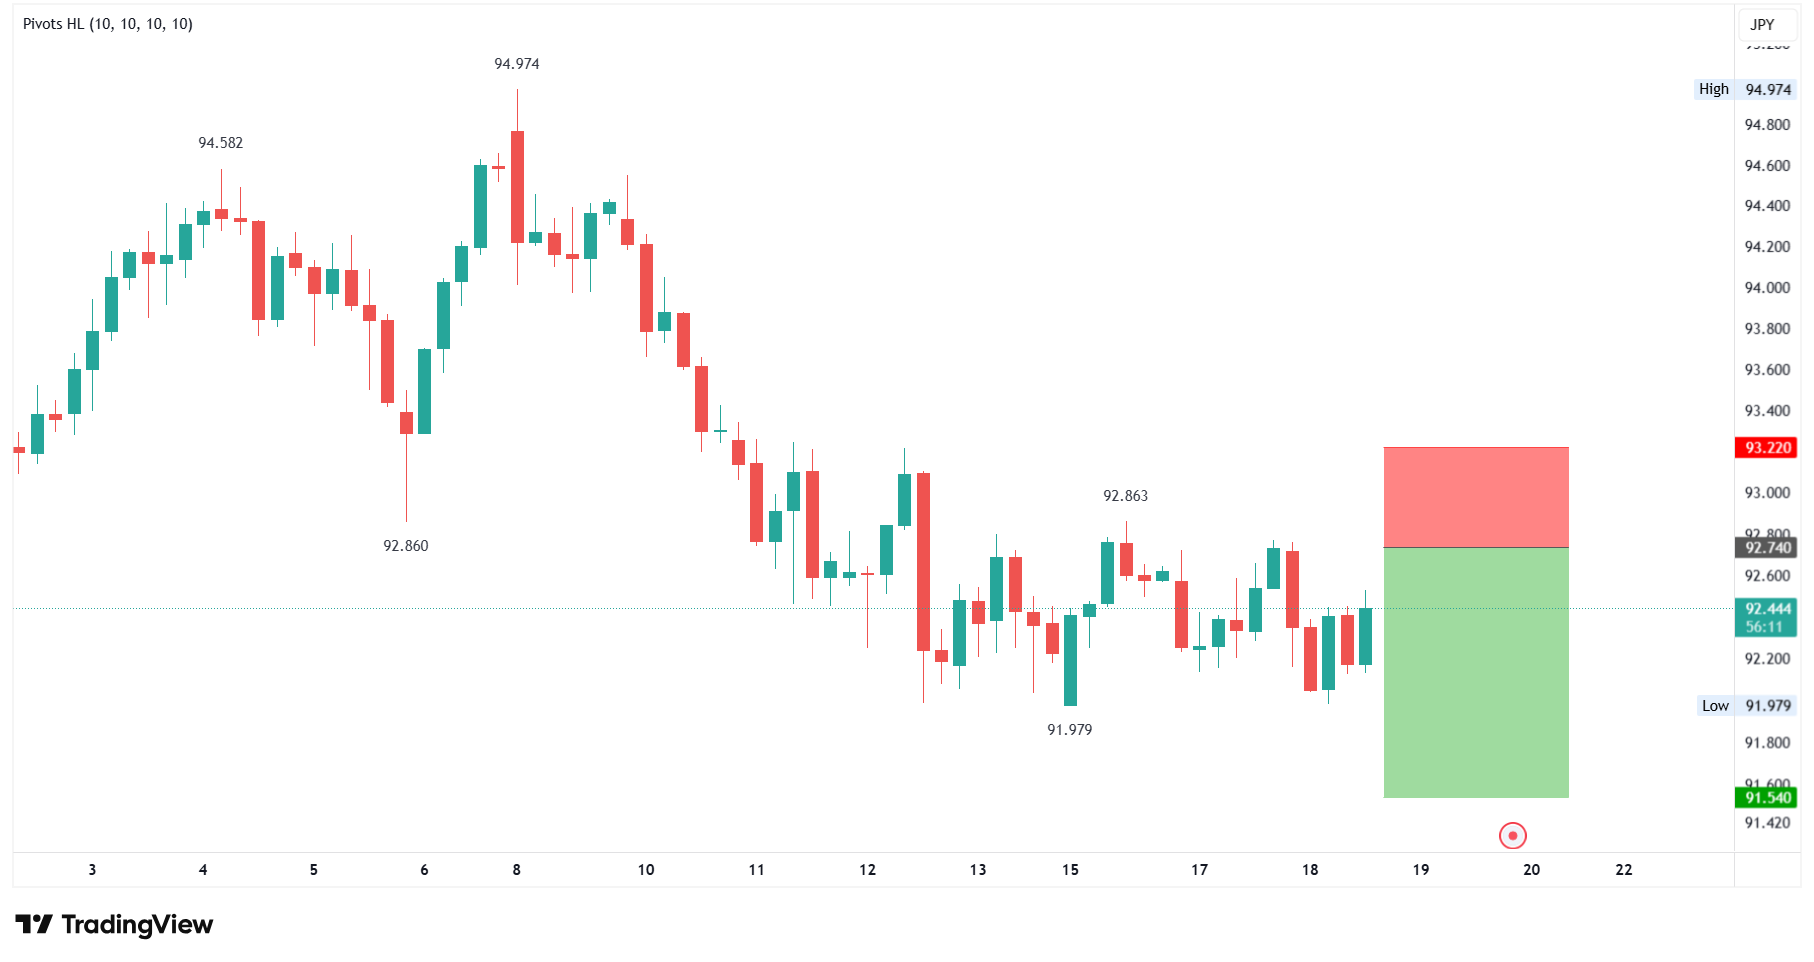Click the 94.974 pivot high label

(517, 64)
